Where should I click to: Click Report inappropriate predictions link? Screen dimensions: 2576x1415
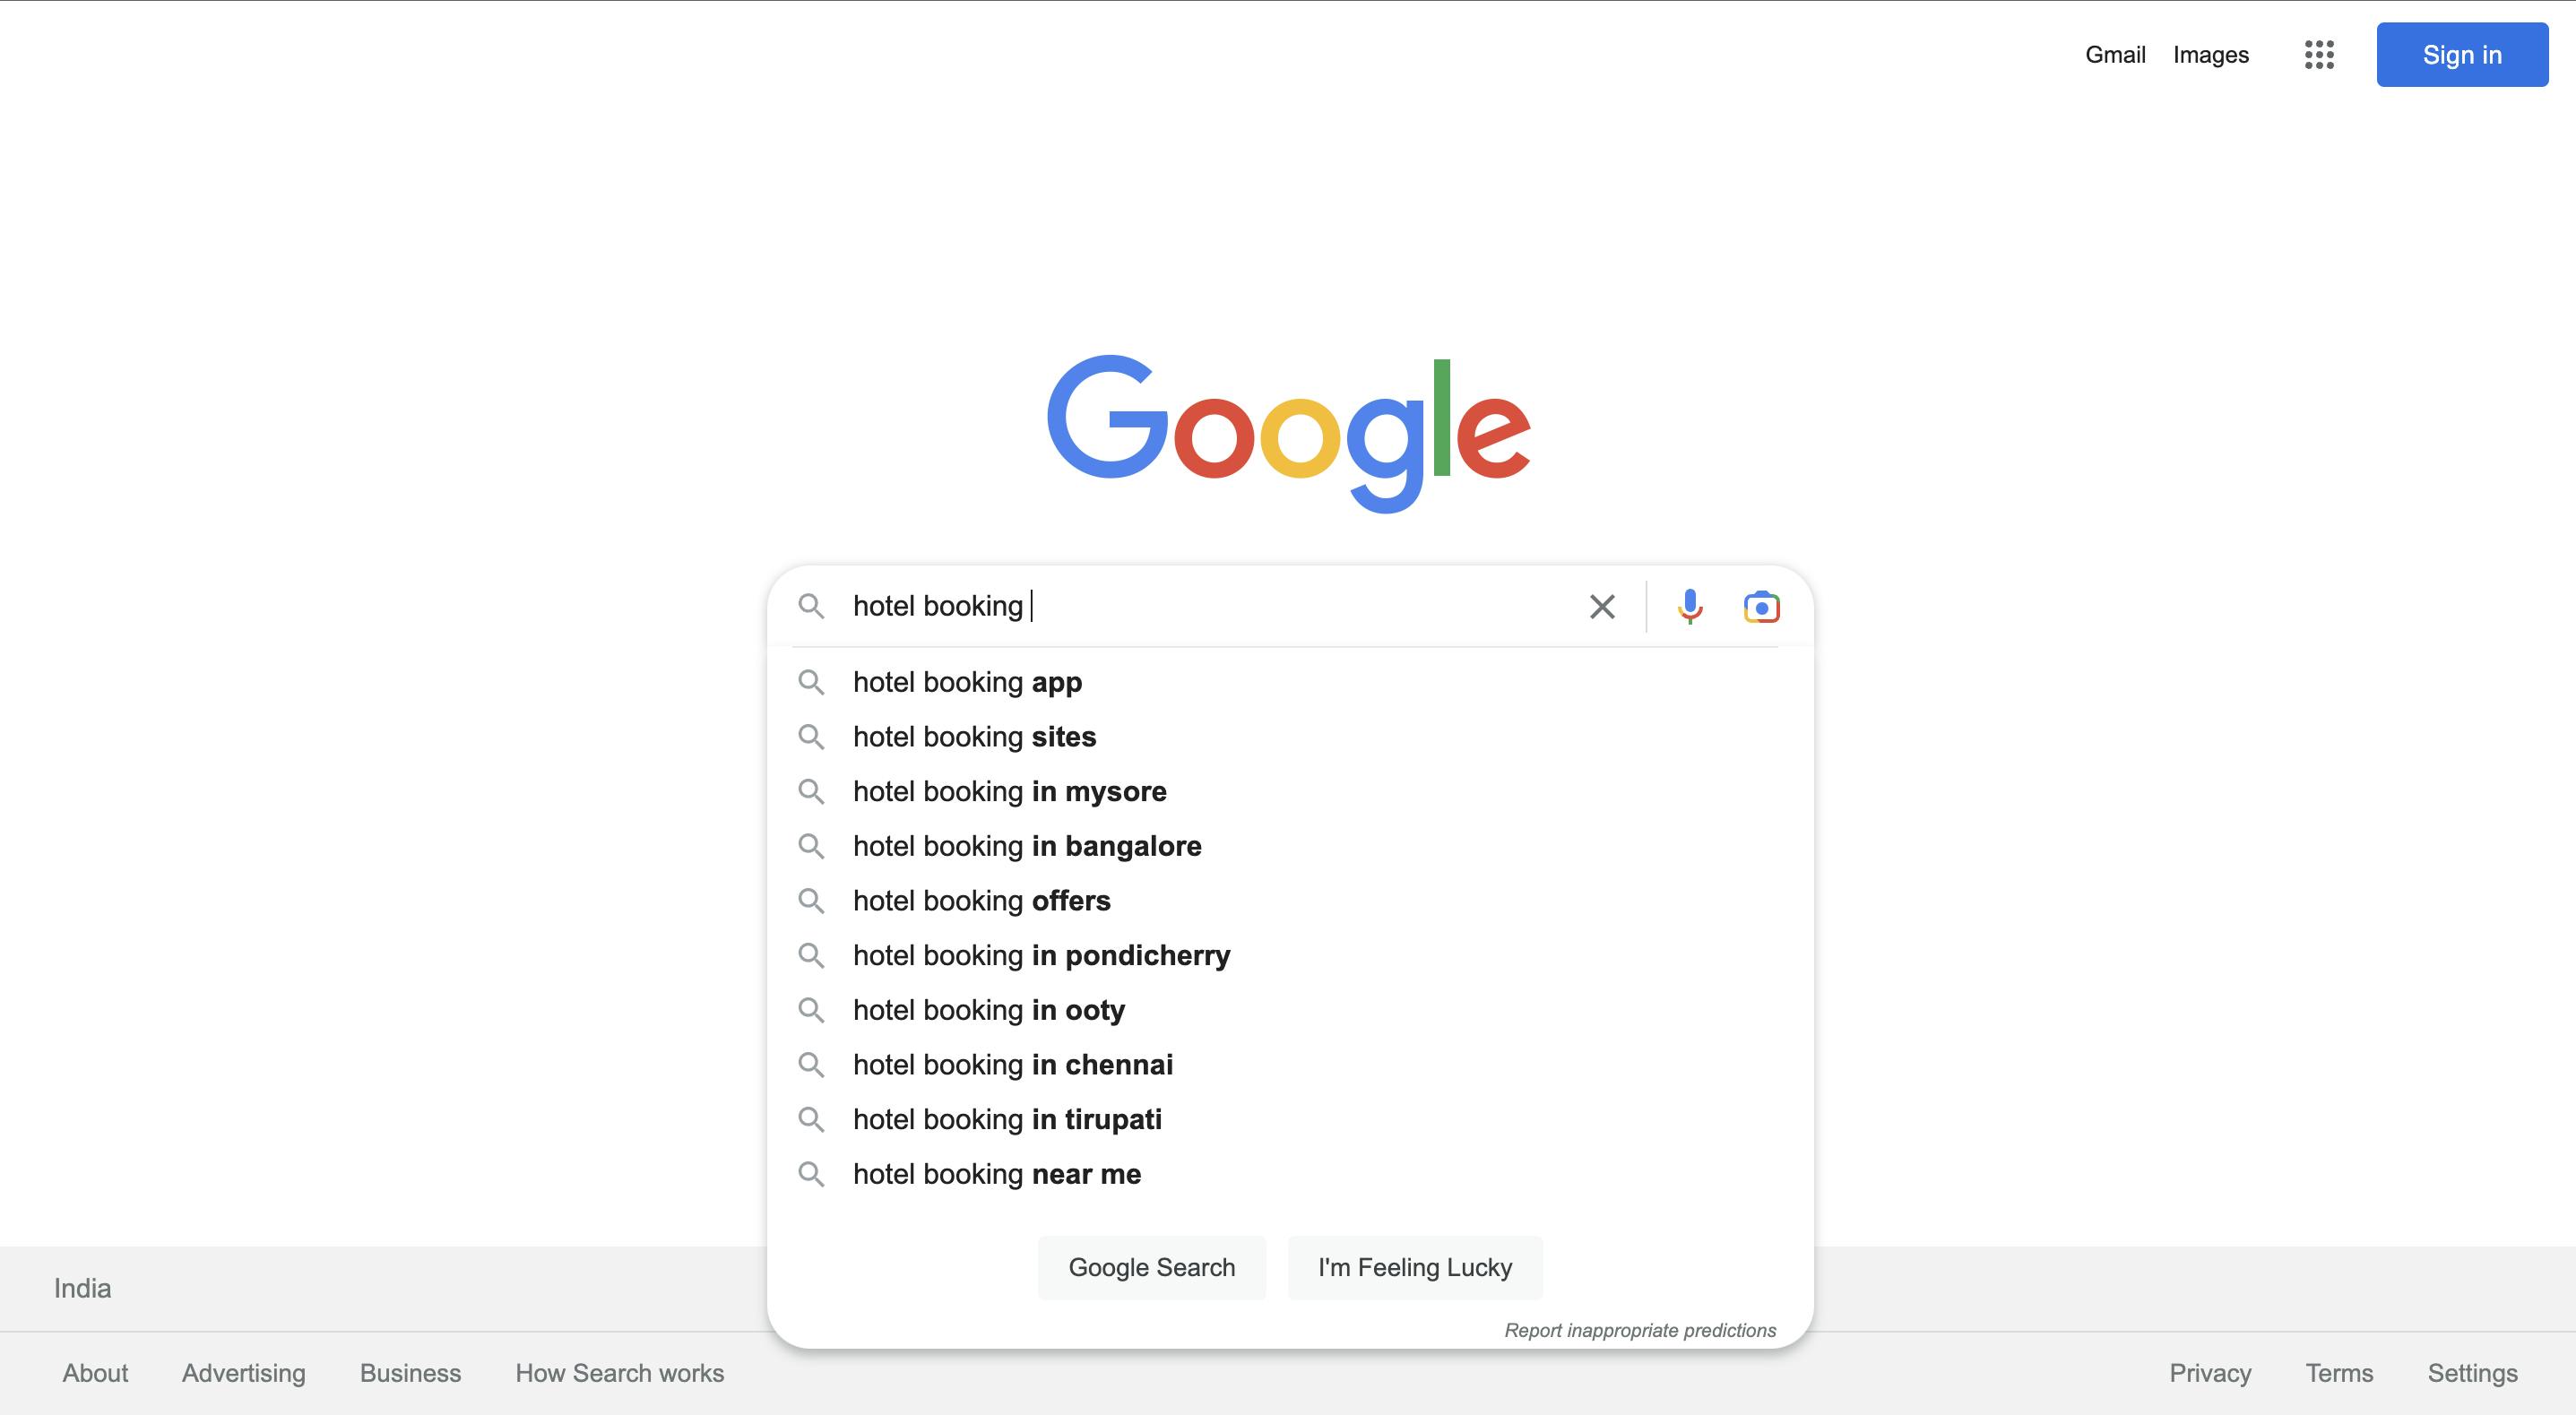pos(1638,1330)
